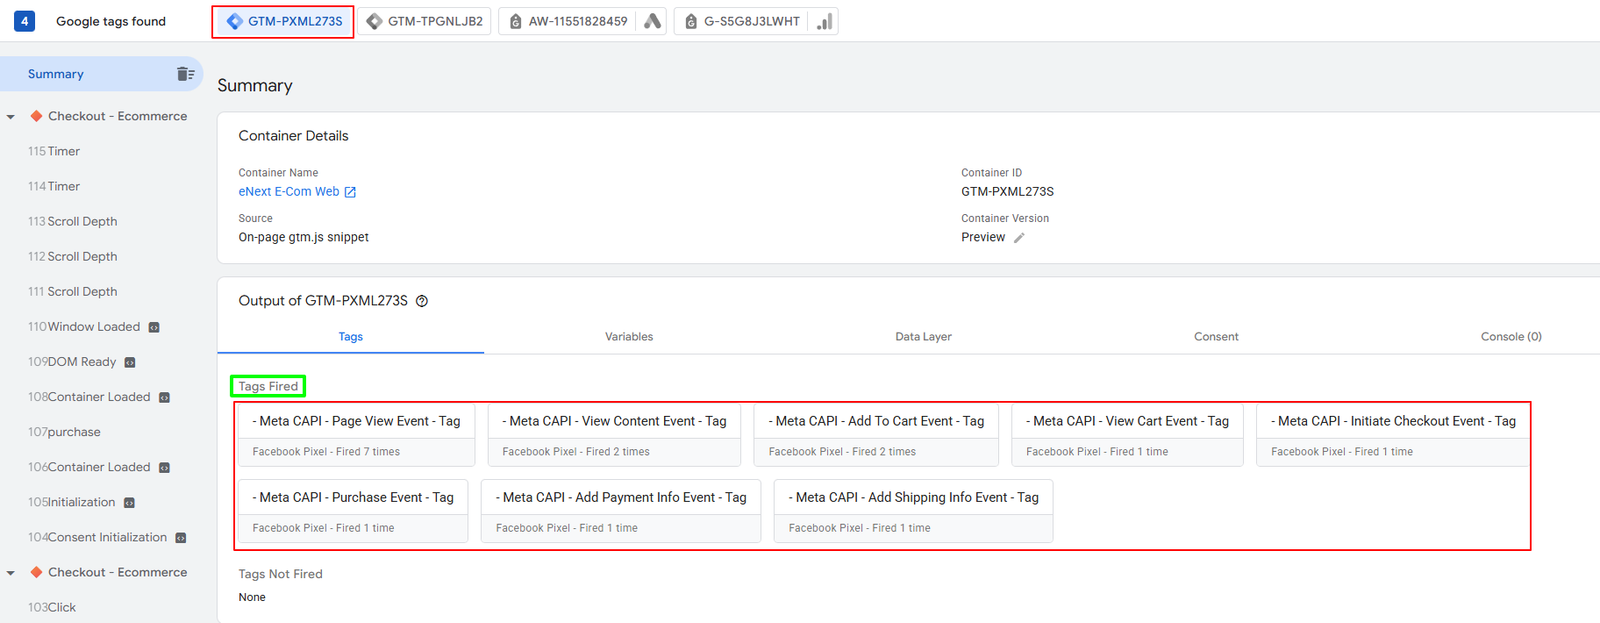Open external link icon beside eNext E-Com Web

(350, 192)
